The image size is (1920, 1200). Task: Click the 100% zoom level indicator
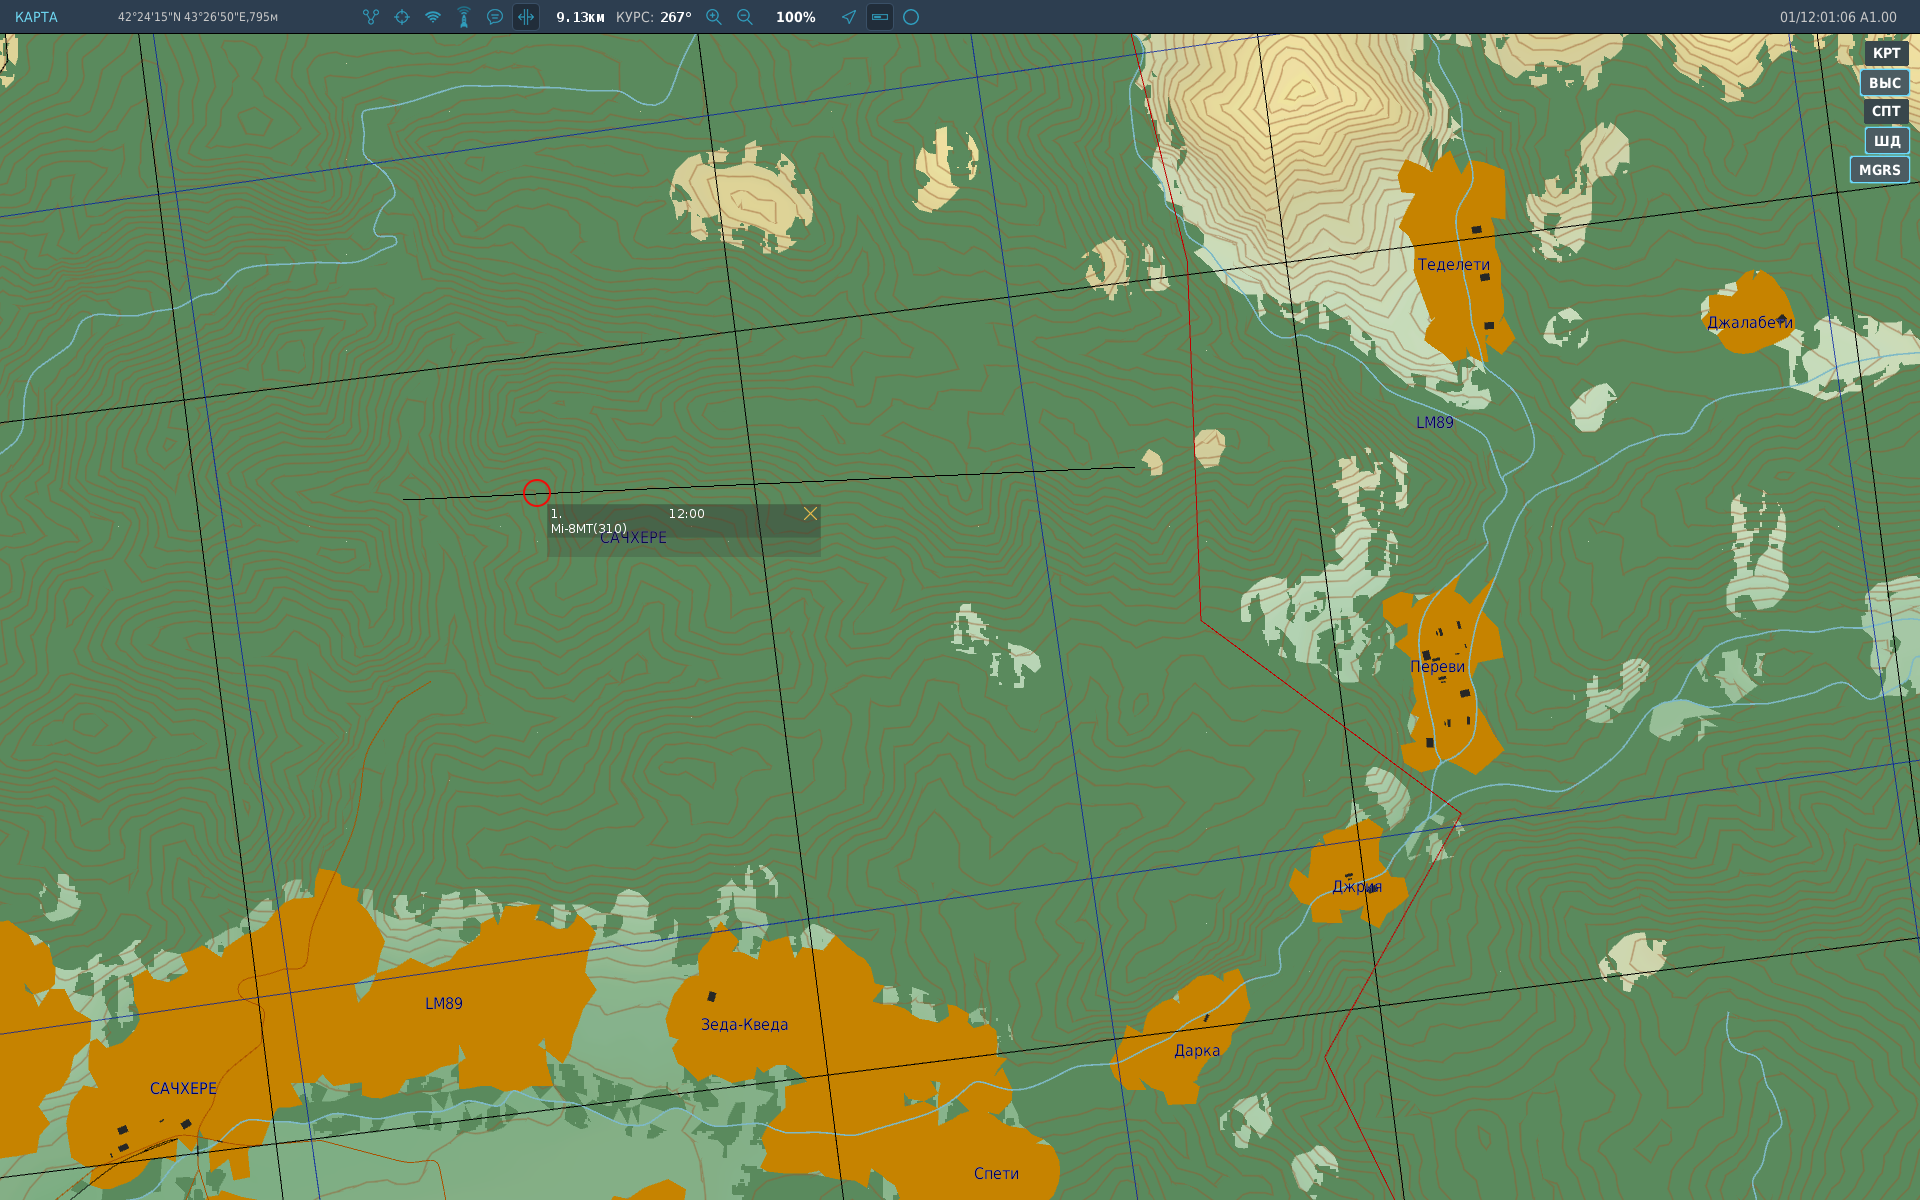796,17
